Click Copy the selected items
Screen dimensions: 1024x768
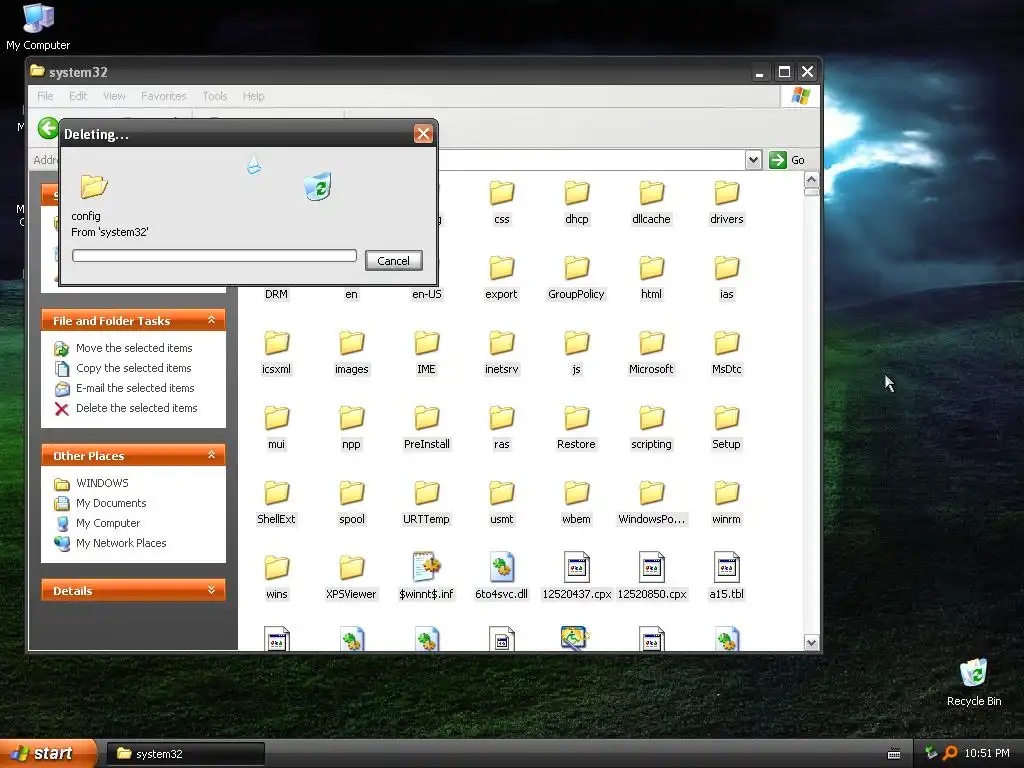[x=133, y=368]
